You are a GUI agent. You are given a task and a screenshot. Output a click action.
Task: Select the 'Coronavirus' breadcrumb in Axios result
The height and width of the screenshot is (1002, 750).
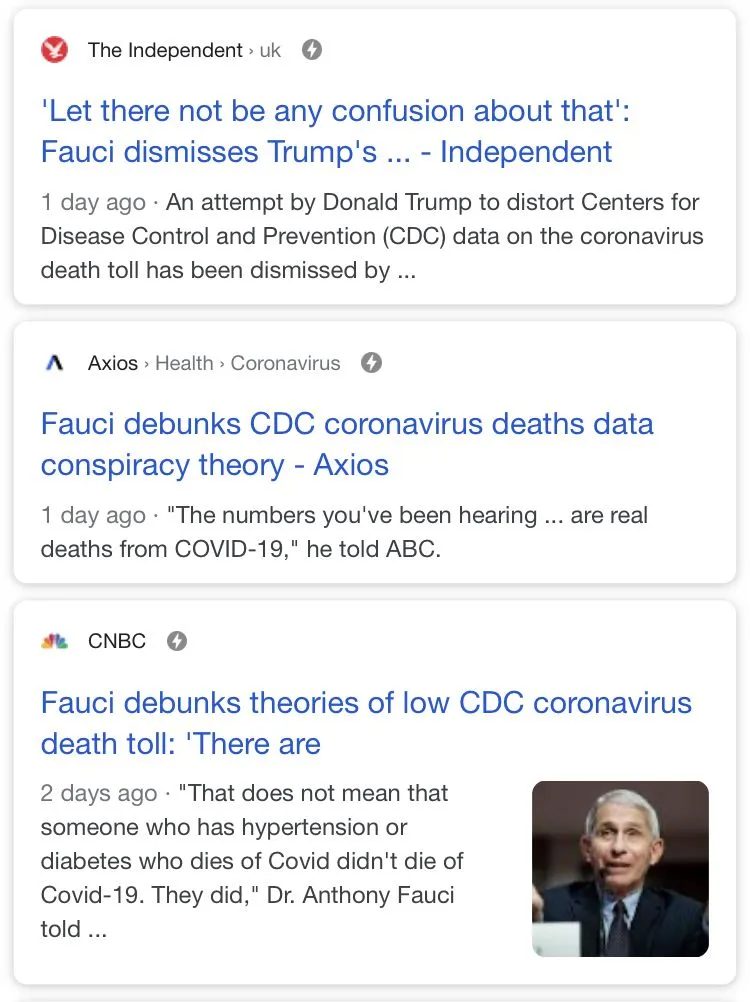pyautogui.click(x=285, y=363)
